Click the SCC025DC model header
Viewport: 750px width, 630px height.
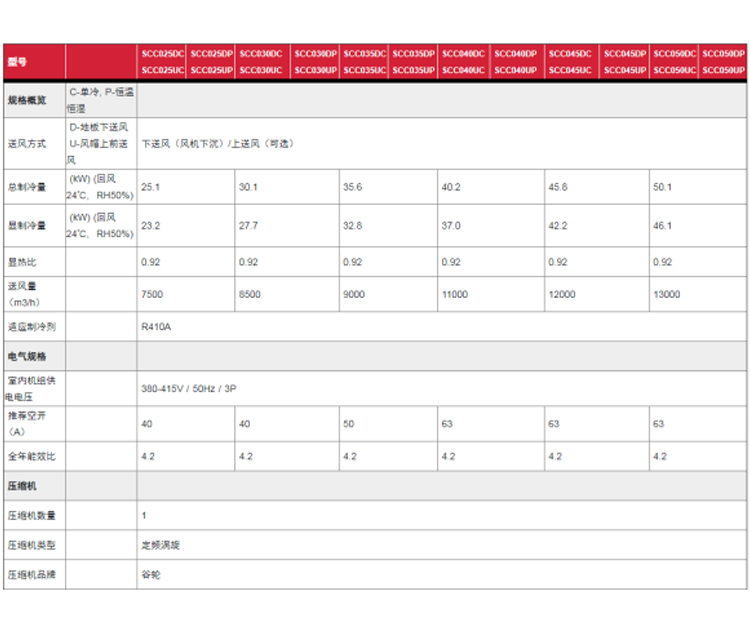(x=162, y=53)
